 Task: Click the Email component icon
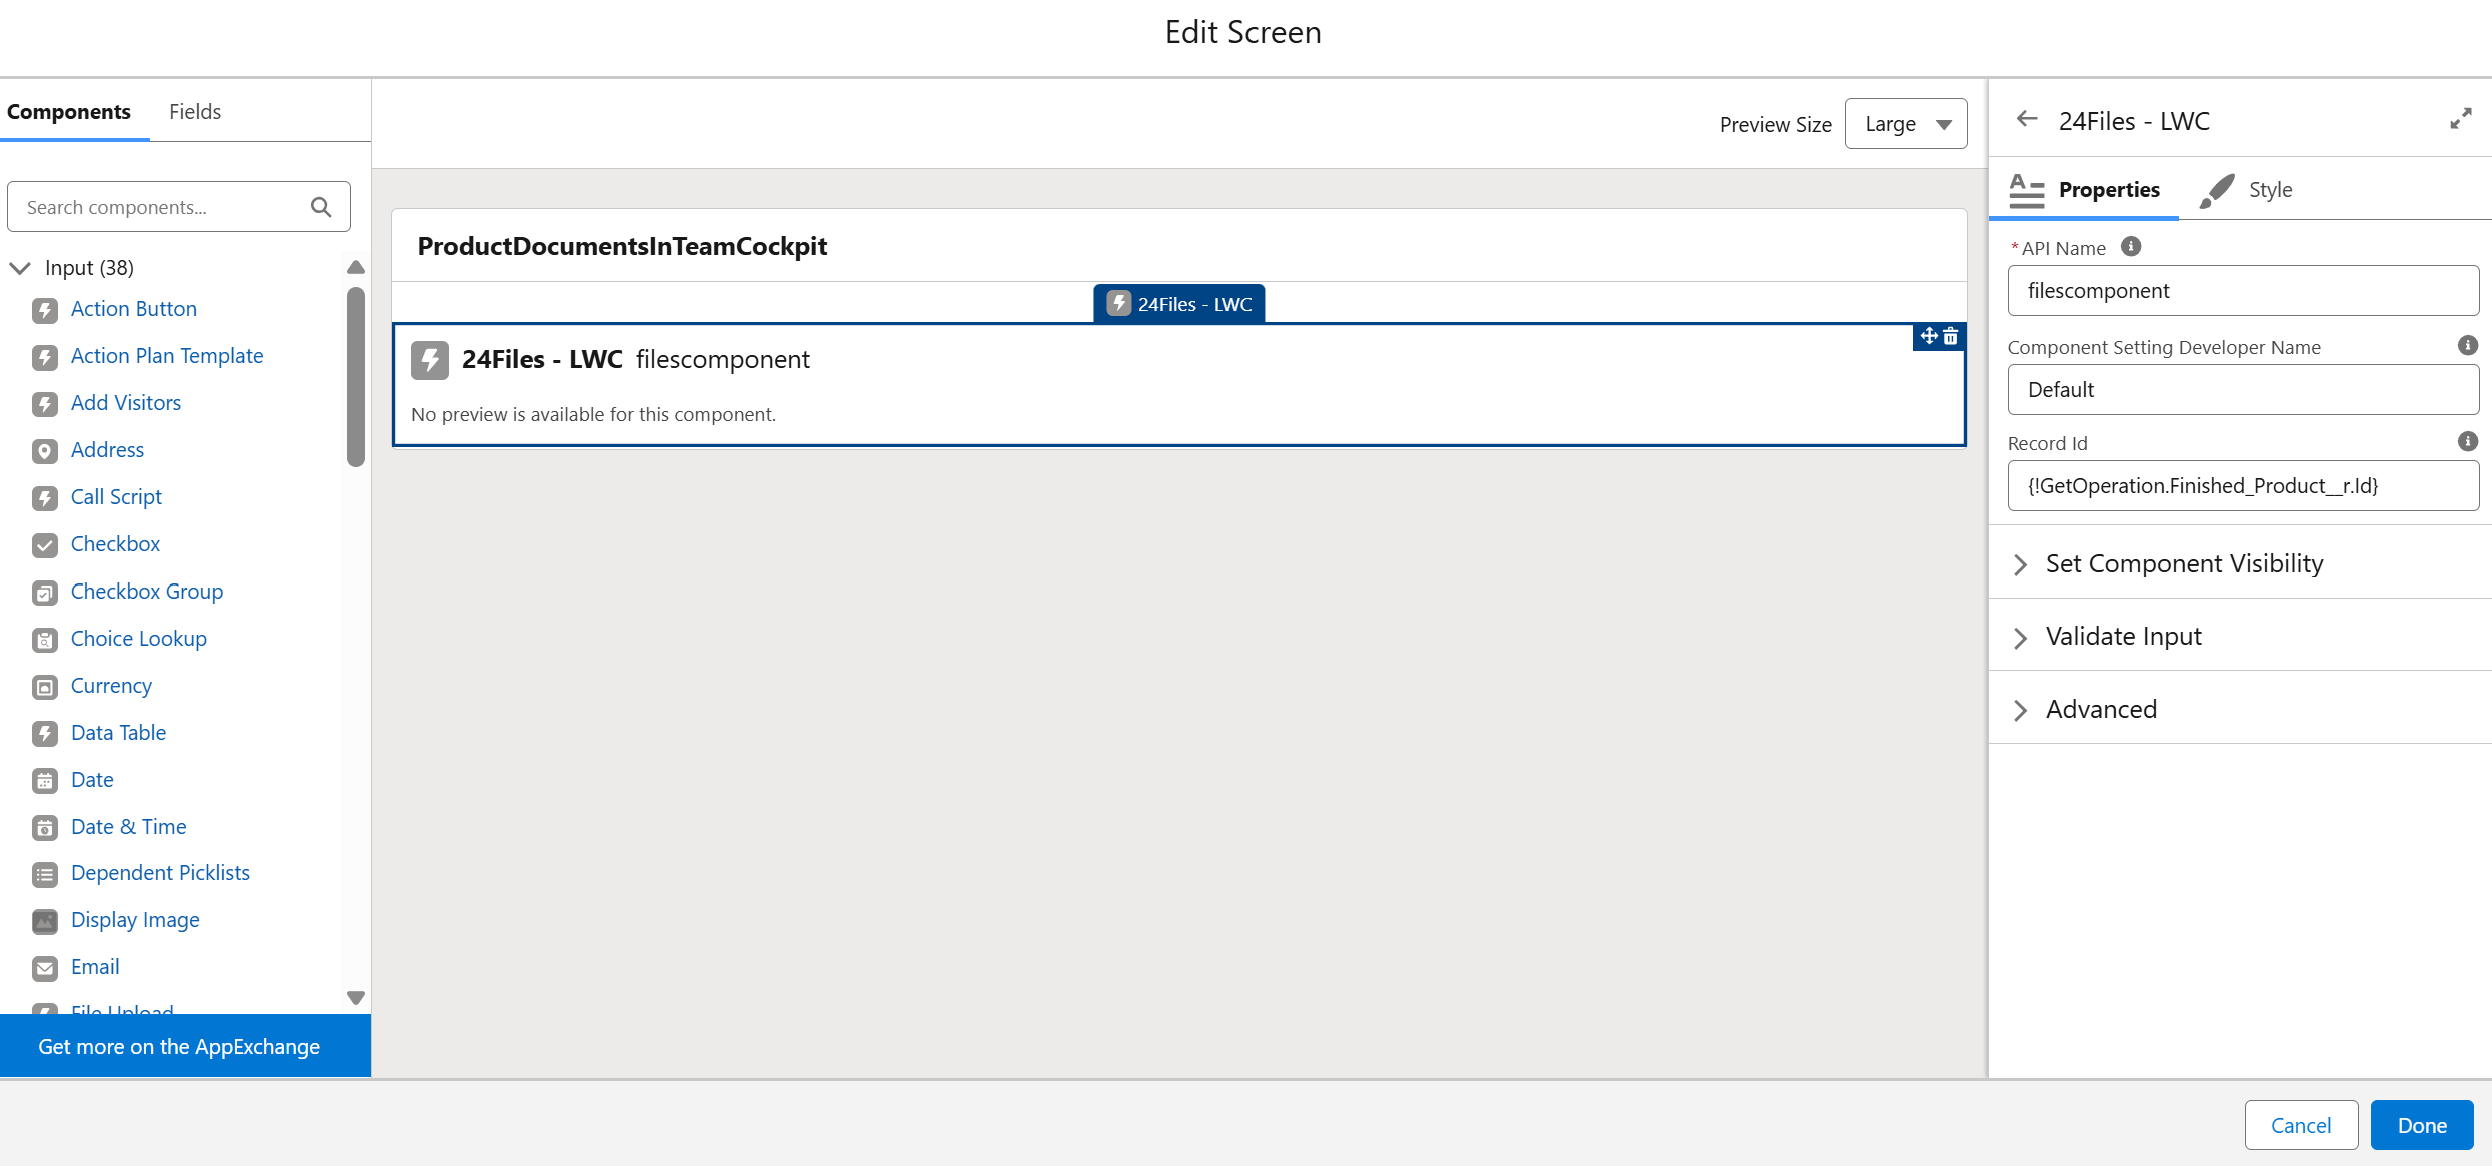[x=45, y=968]
